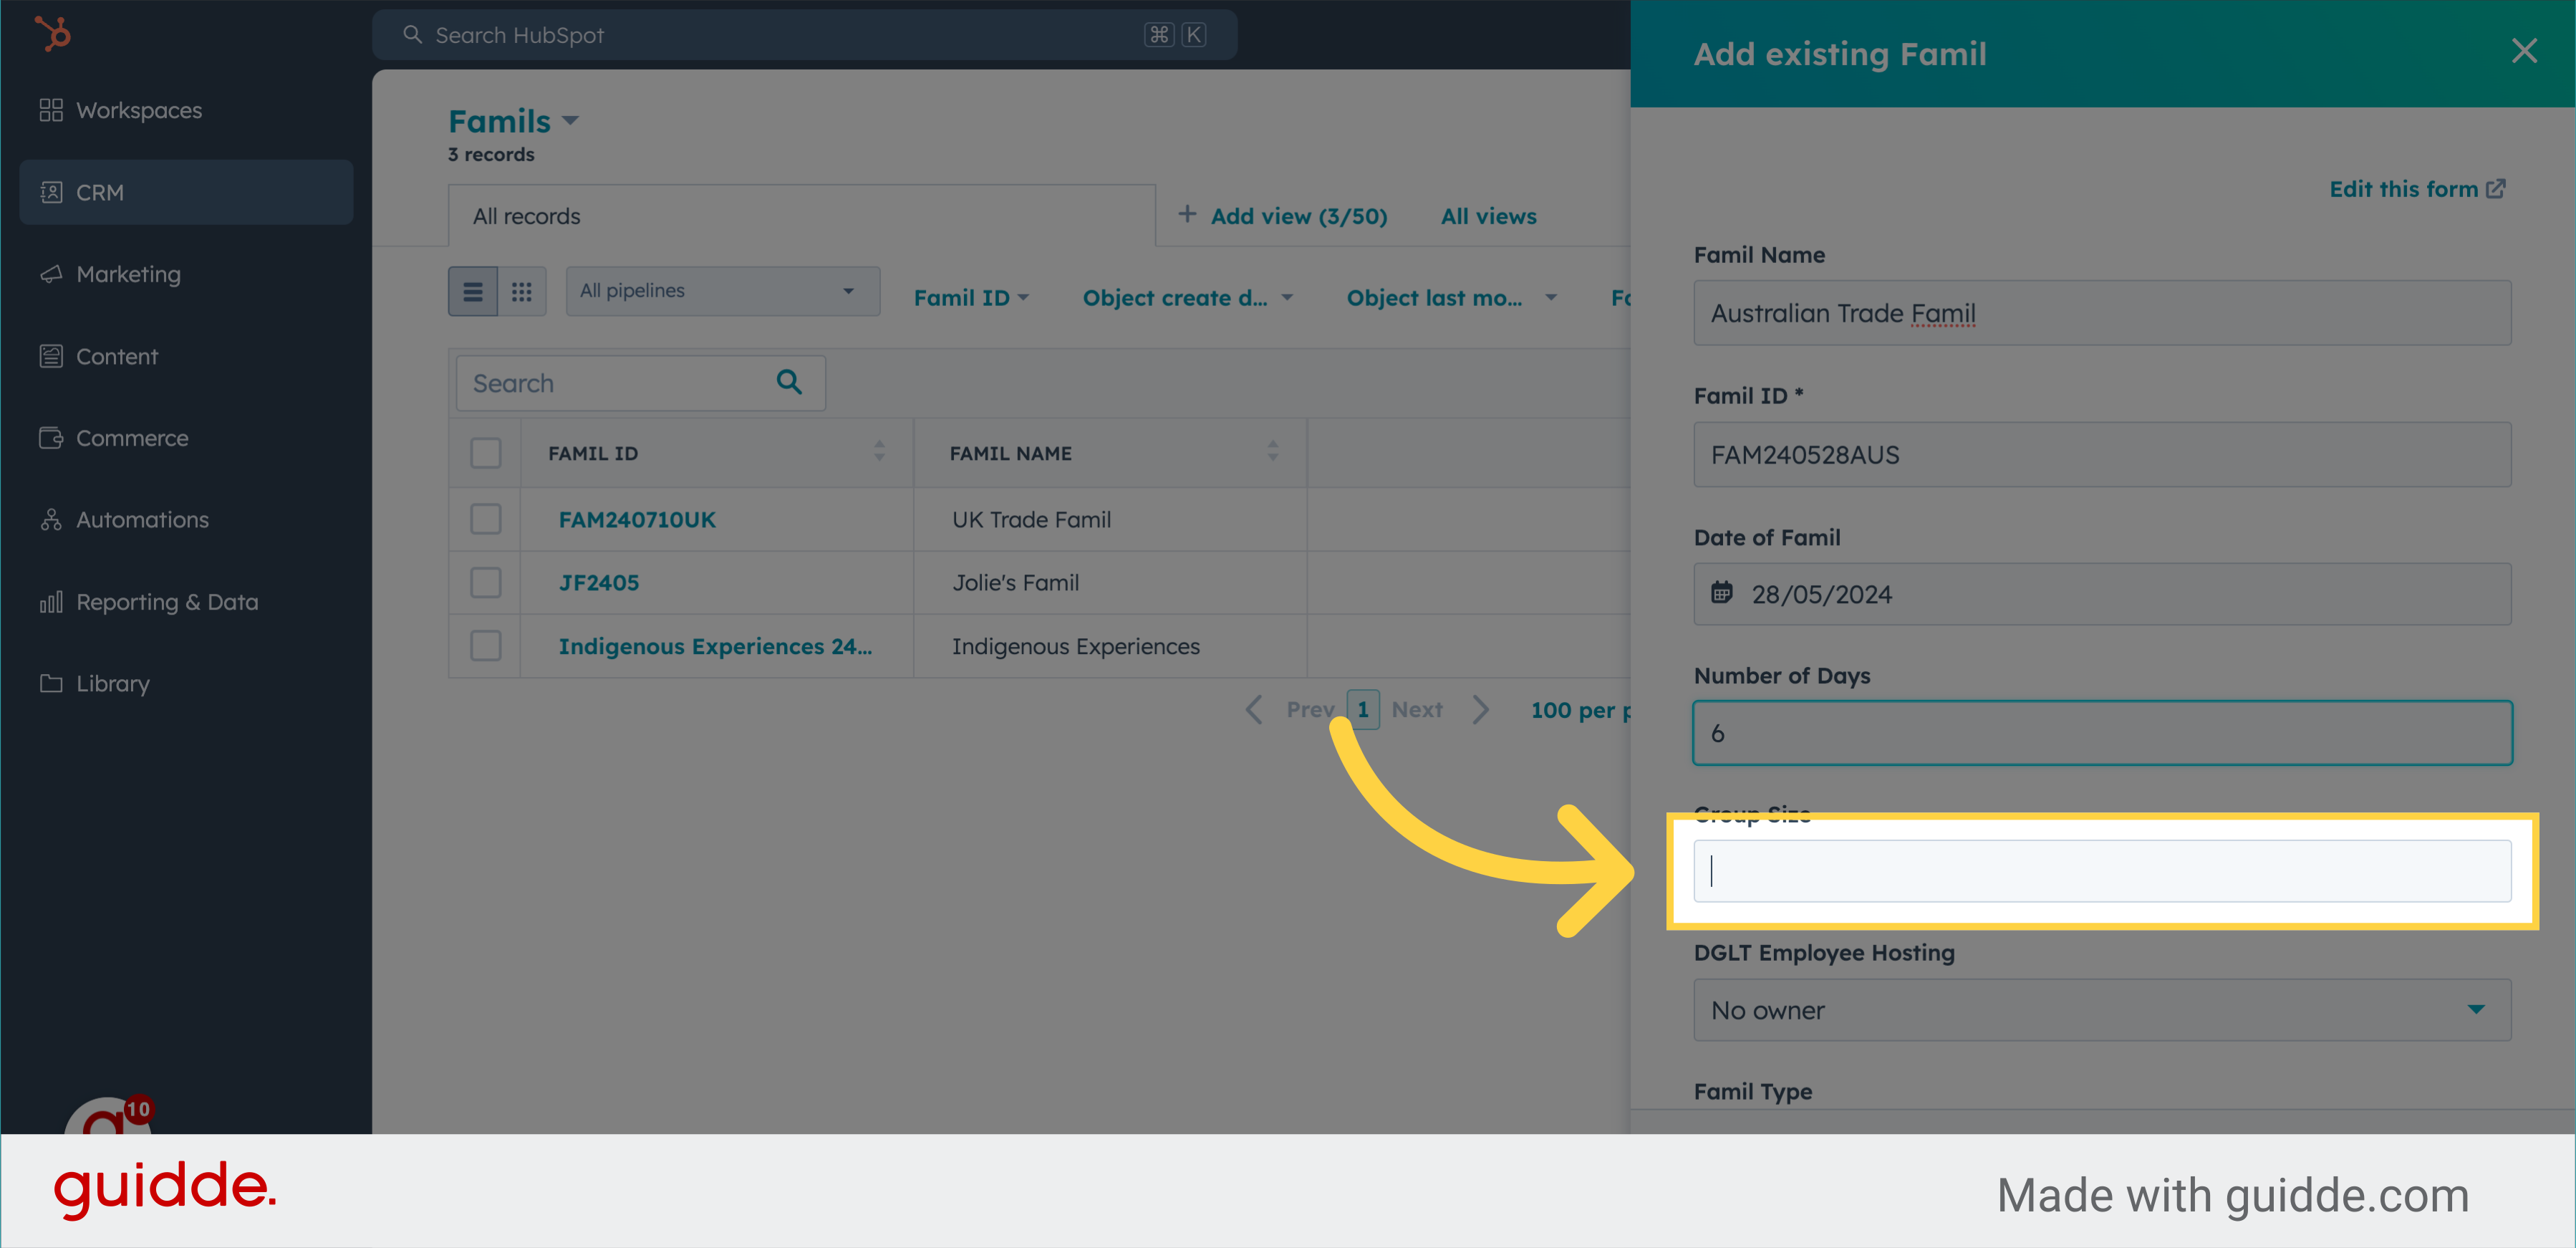Expand the All pipelines dropdown
This screenshot has height=1248, width=2576.
coord(722,291)
